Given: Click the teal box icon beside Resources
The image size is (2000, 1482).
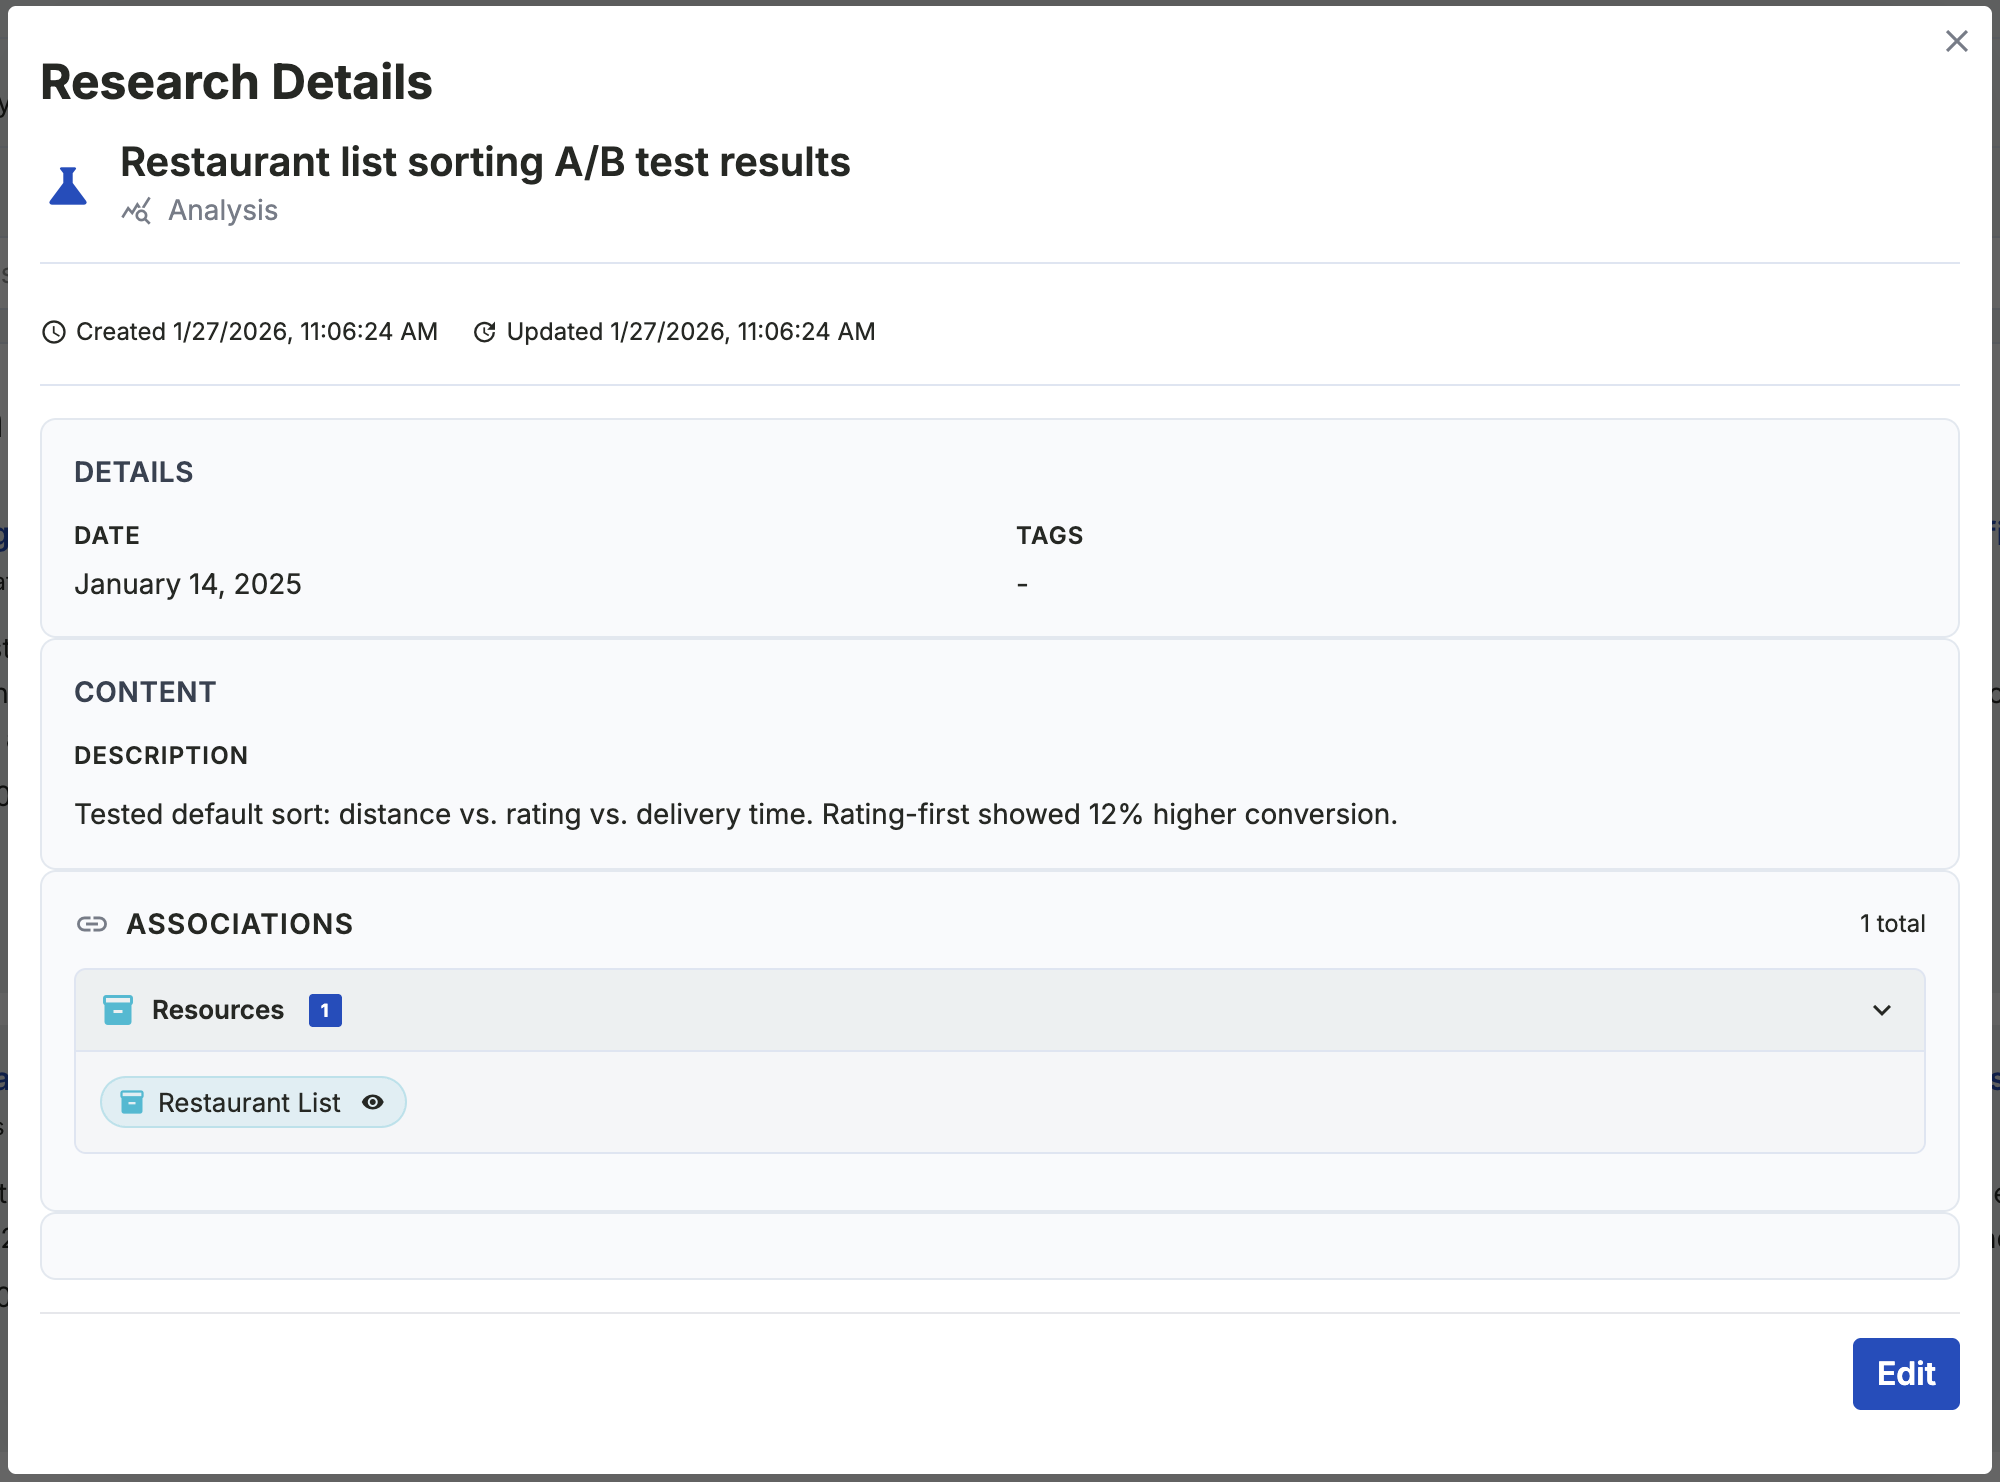Looking at the screenshot, I should point(118,1010).
